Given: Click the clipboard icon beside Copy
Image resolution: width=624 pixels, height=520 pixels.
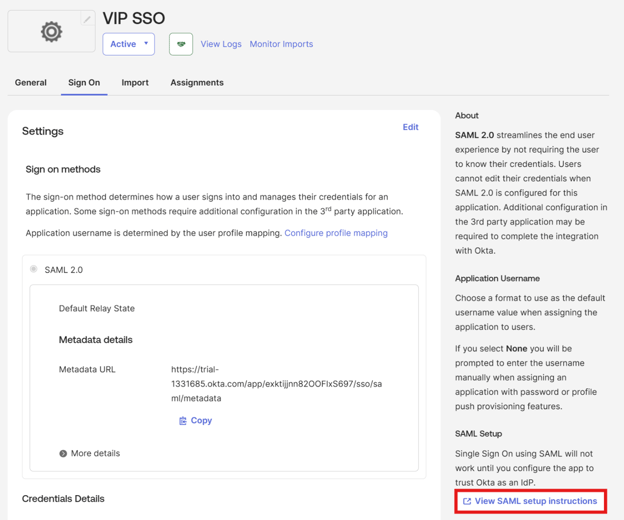Looking at the screenshot, I should point(183,421).
